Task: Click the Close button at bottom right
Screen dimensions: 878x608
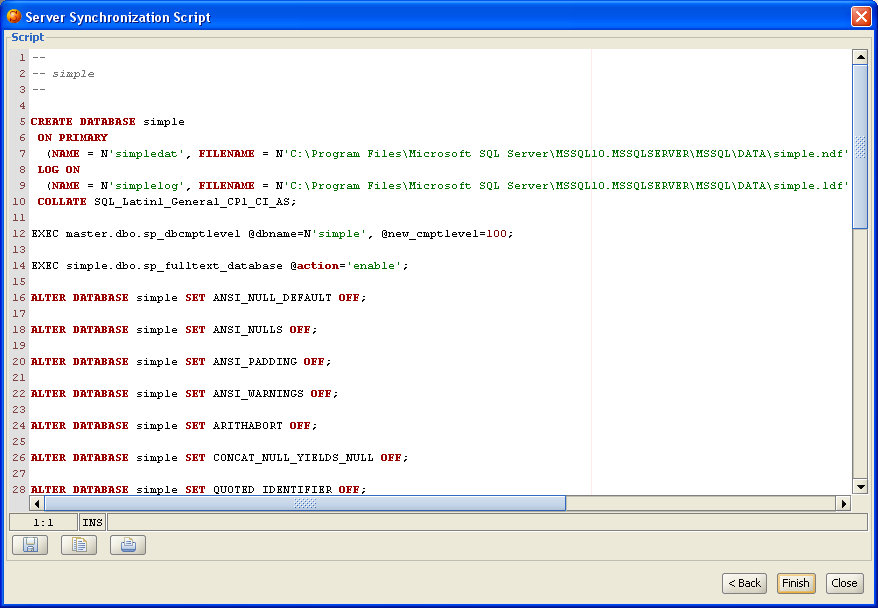Action: point(844,583)
